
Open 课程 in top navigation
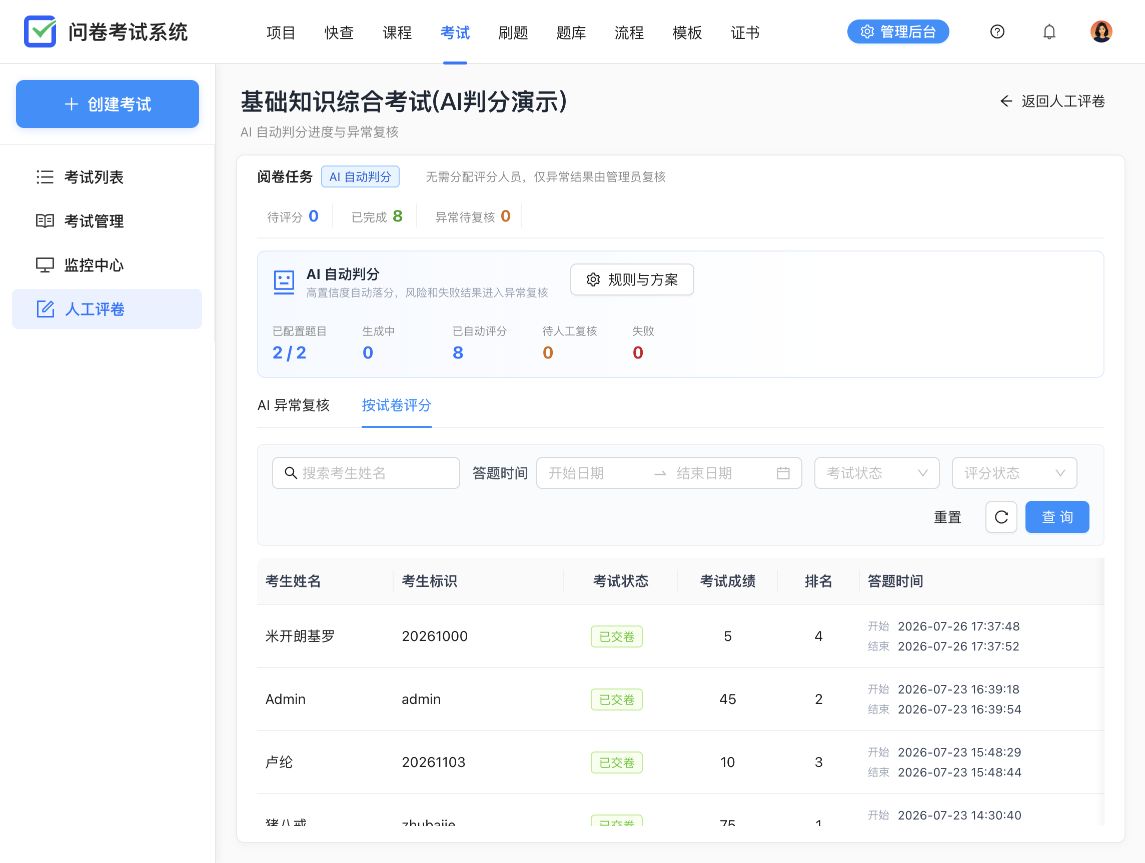pos(397,33)
